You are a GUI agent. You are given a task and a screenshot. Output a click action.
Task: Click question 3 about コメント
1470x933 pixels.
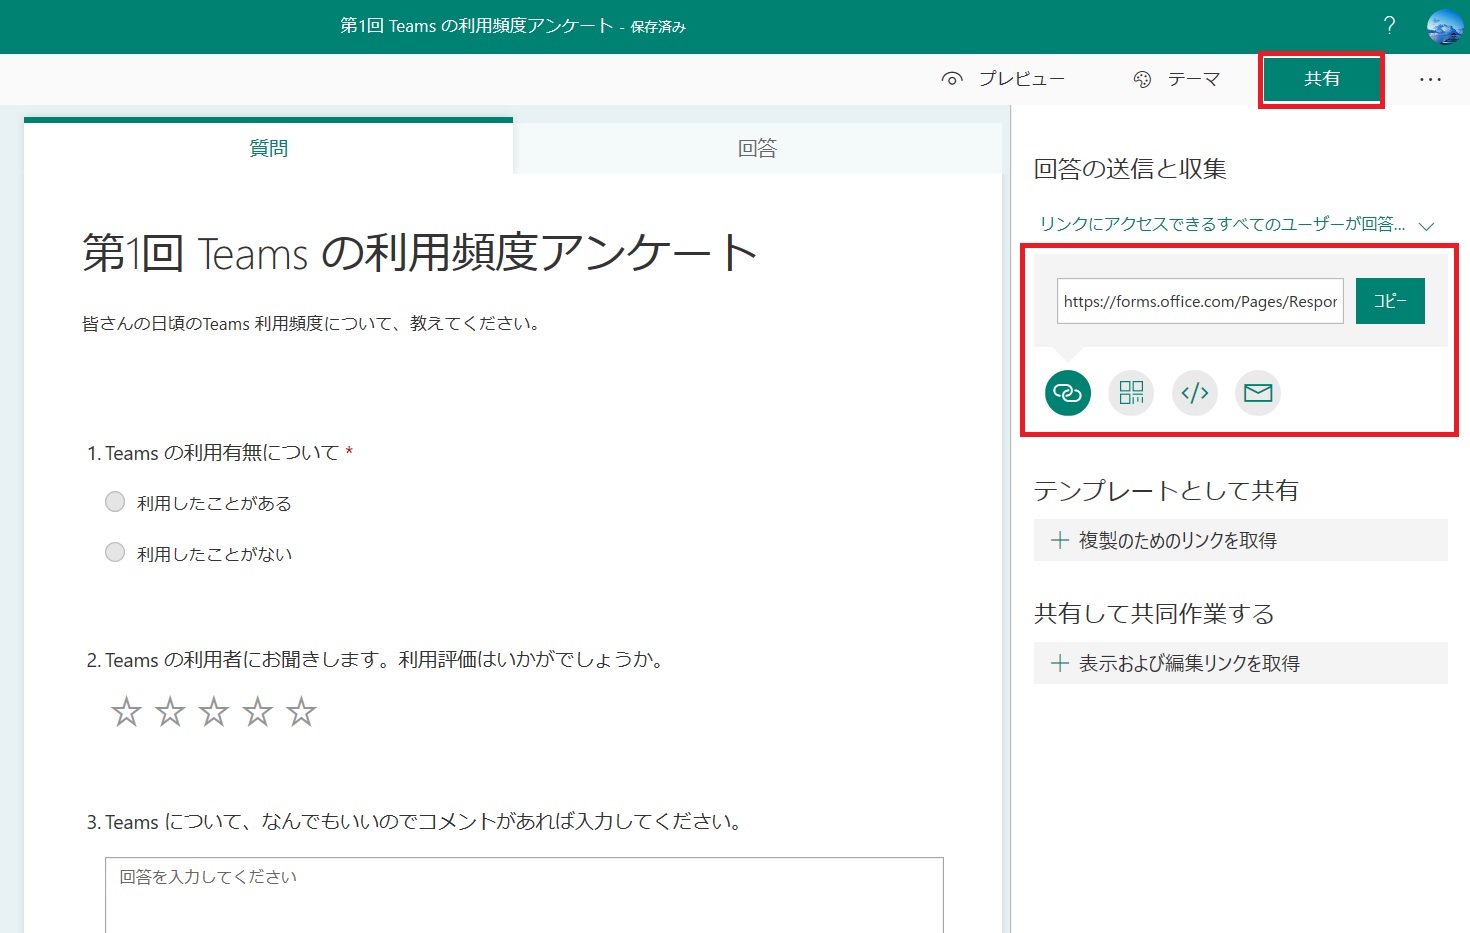click(416, 822)
